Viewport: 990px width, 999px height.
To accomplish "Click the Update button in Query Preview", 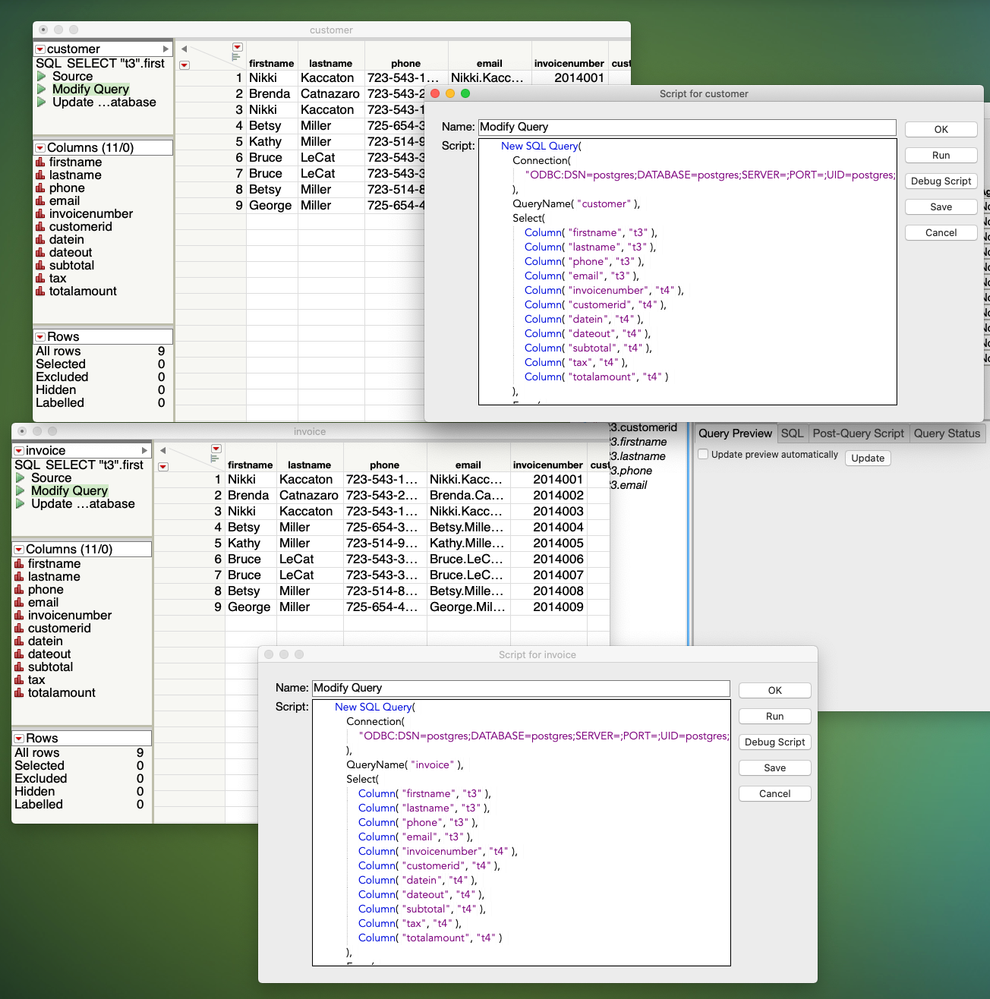I will coord(867,458).
